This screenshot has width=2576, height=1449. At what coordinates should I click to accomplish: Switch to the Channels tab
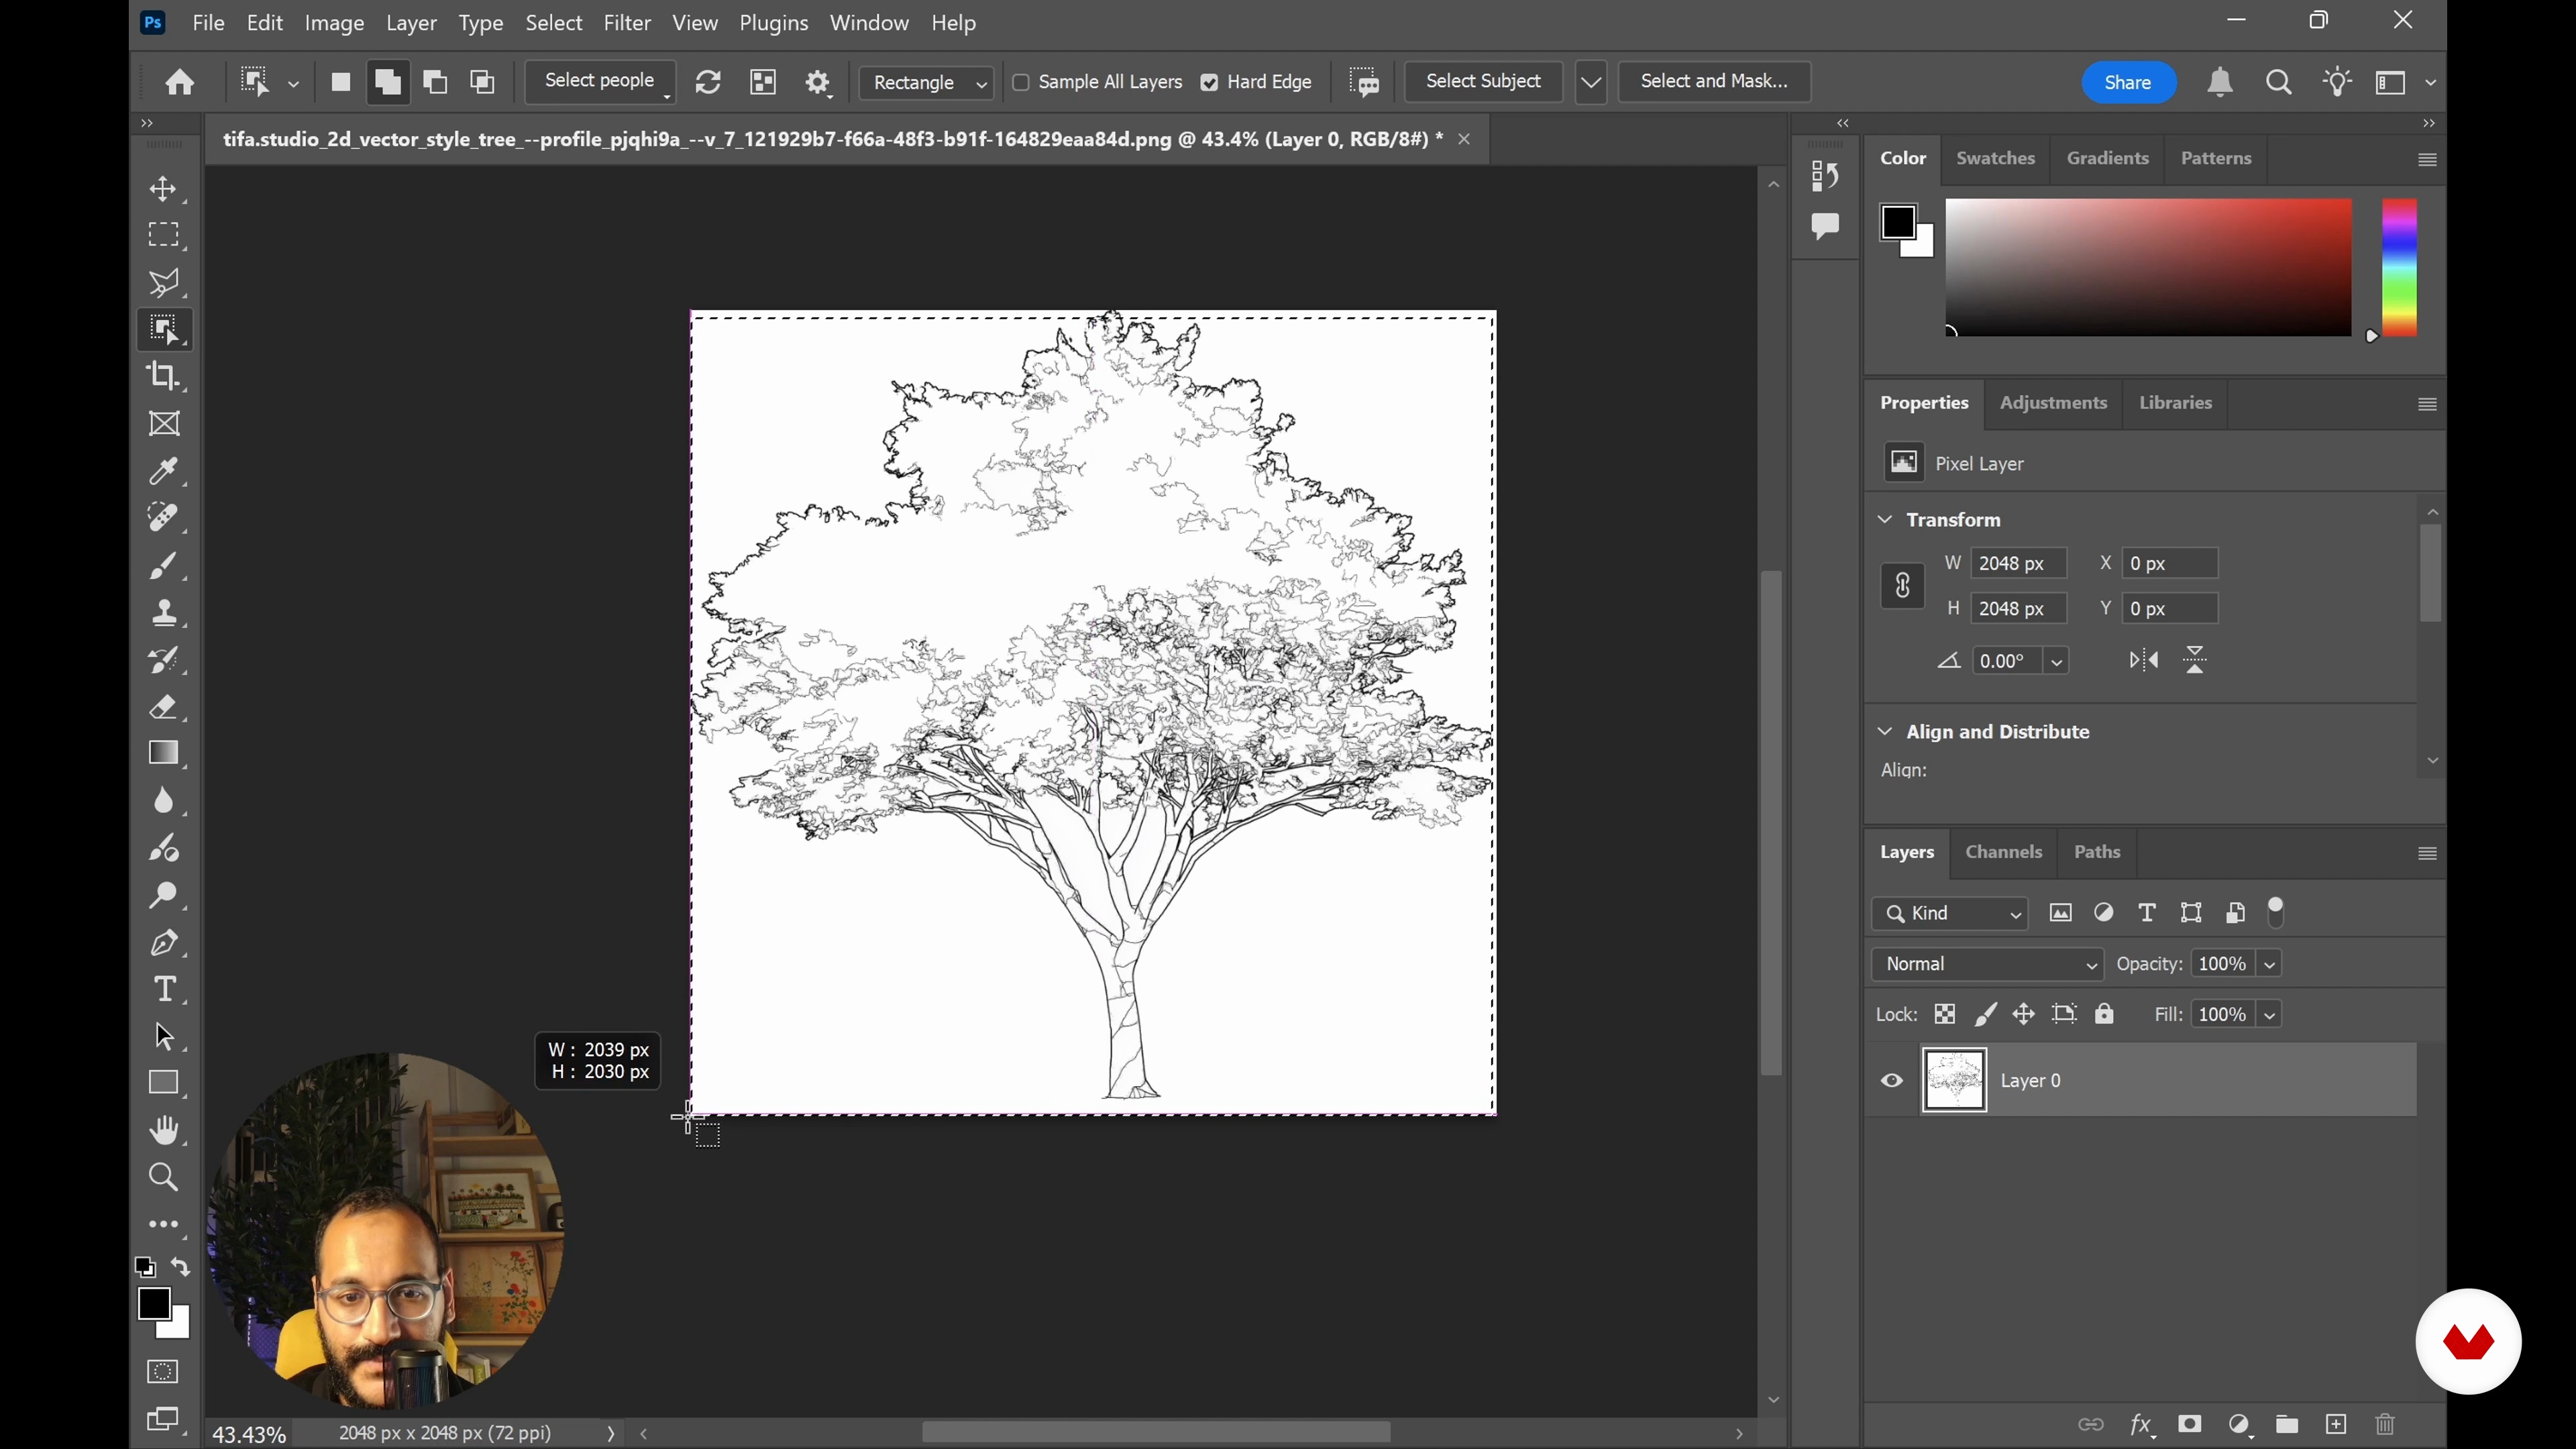(2003, 852)
